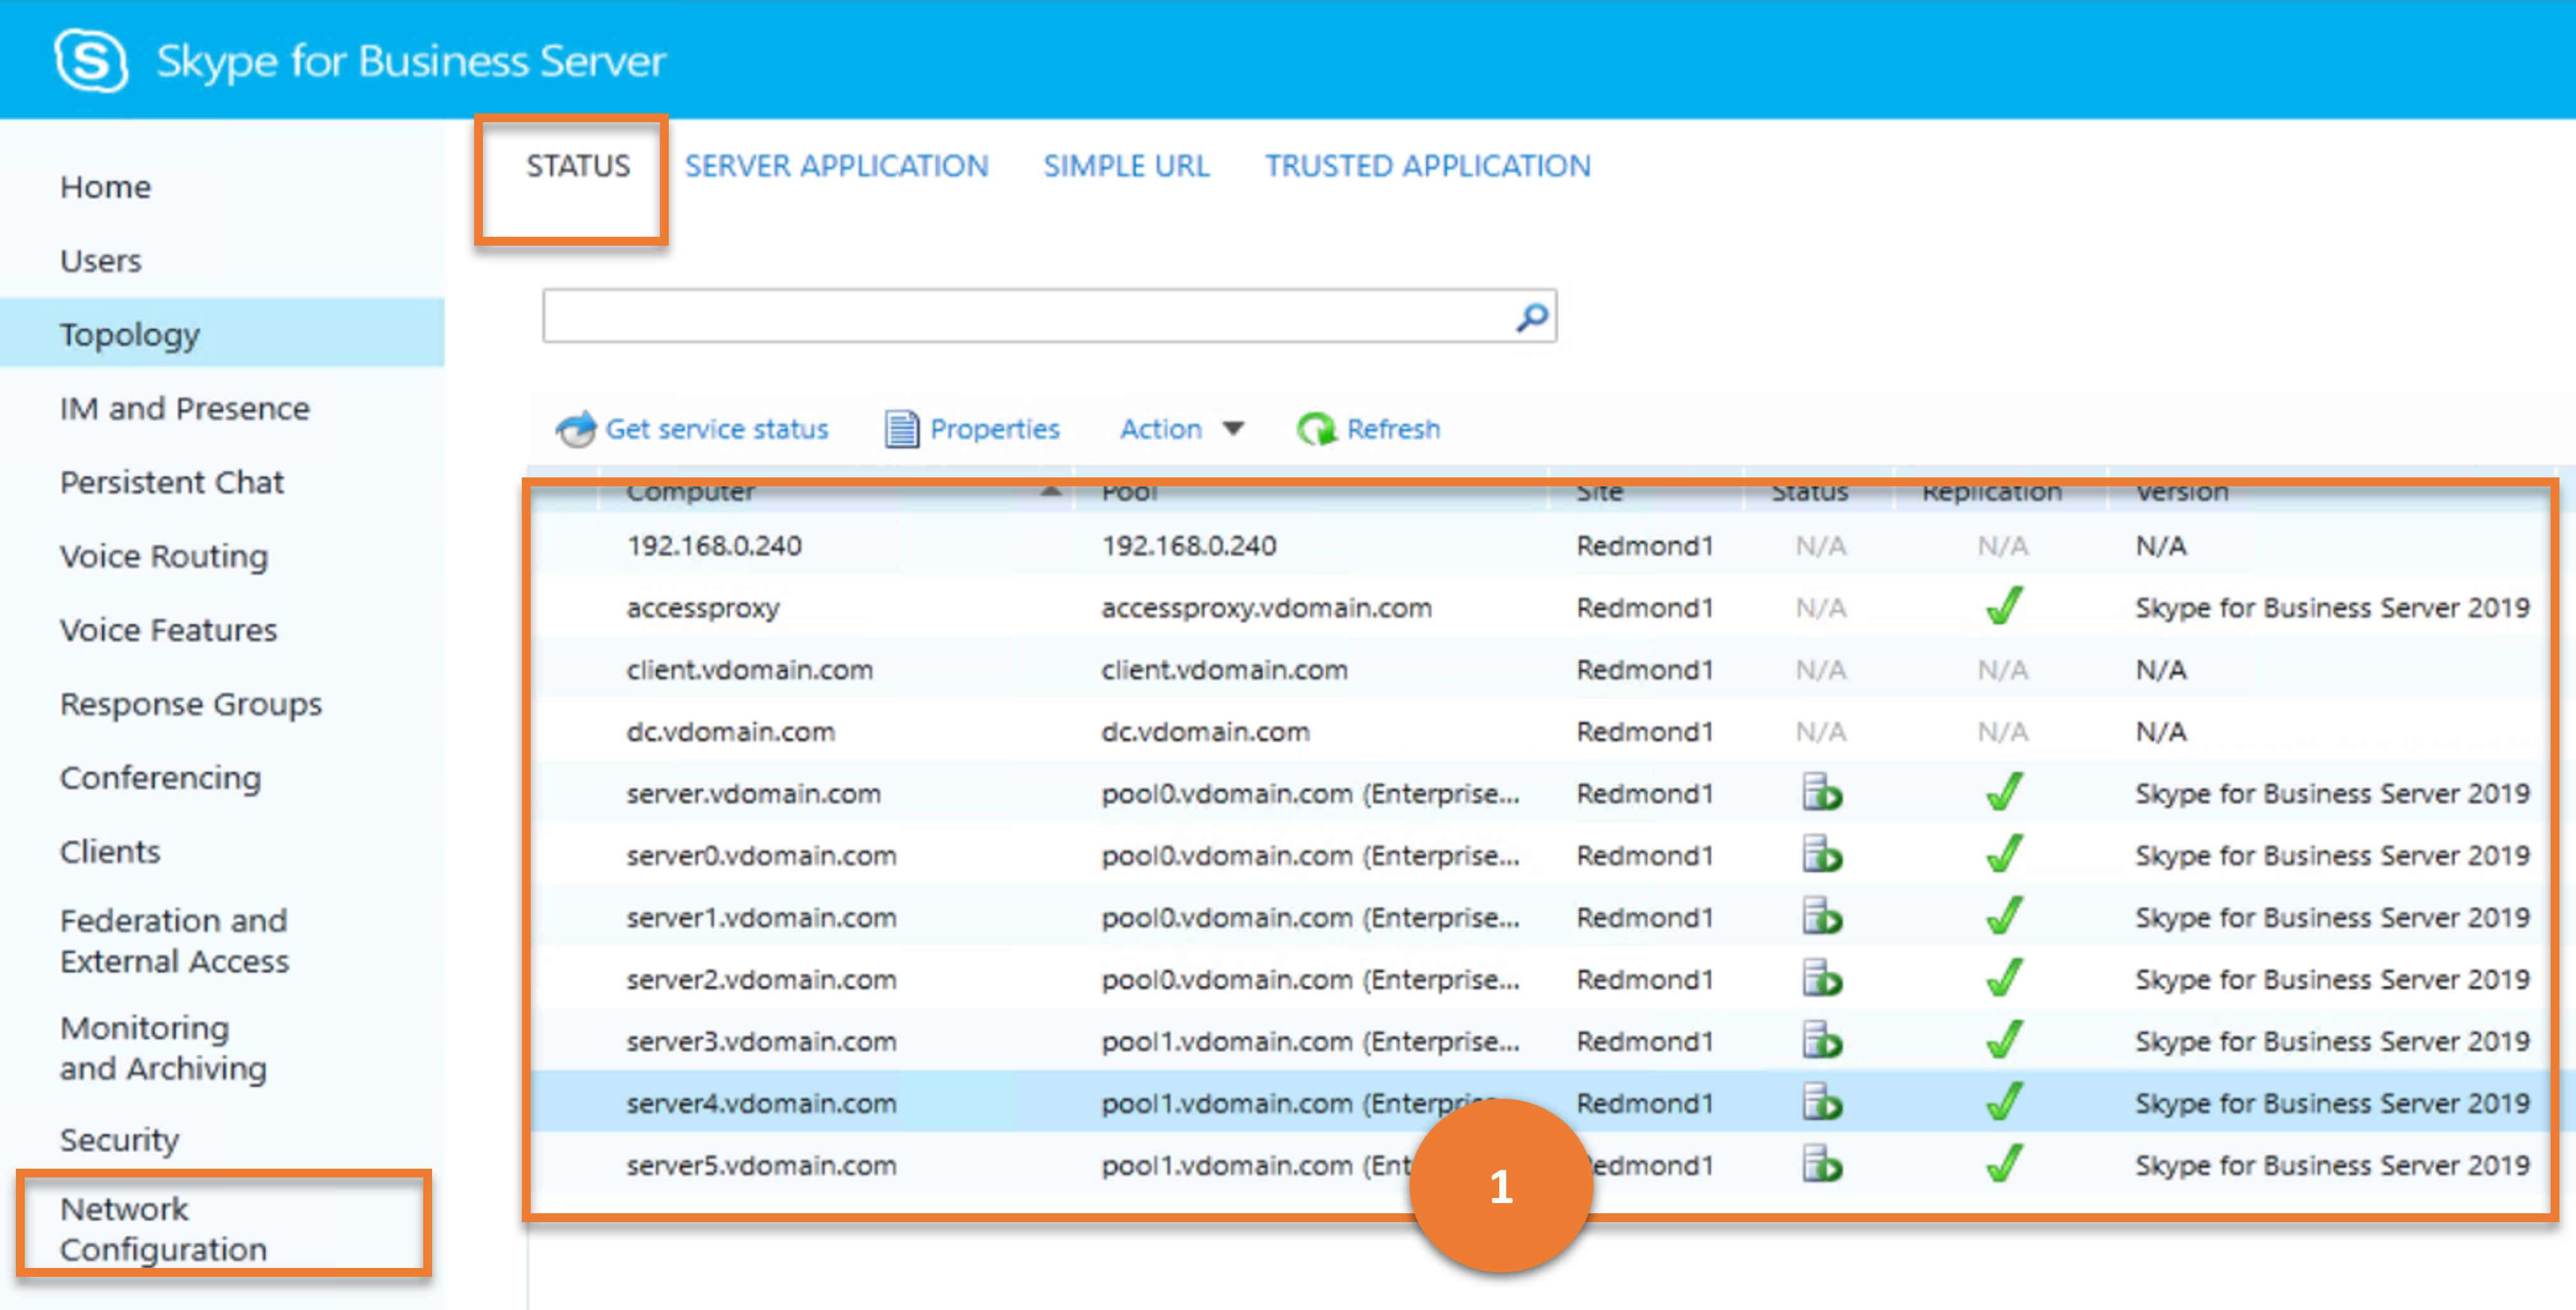Screen dimensions: 2576x1310
Task: Click the Computer column sort arrow
Action: tap(1050, 491)
